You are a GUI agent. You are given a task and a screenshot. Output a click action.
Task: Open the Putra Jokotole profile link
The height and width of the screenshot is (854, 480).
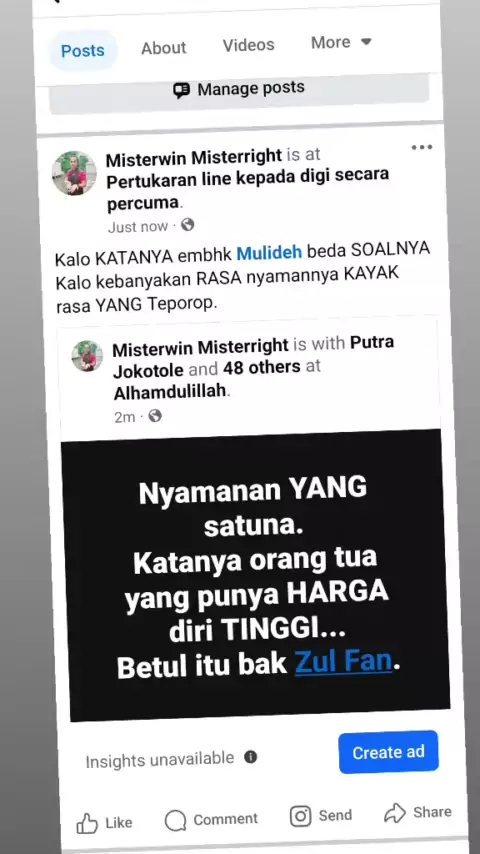(x=253, y=356)
